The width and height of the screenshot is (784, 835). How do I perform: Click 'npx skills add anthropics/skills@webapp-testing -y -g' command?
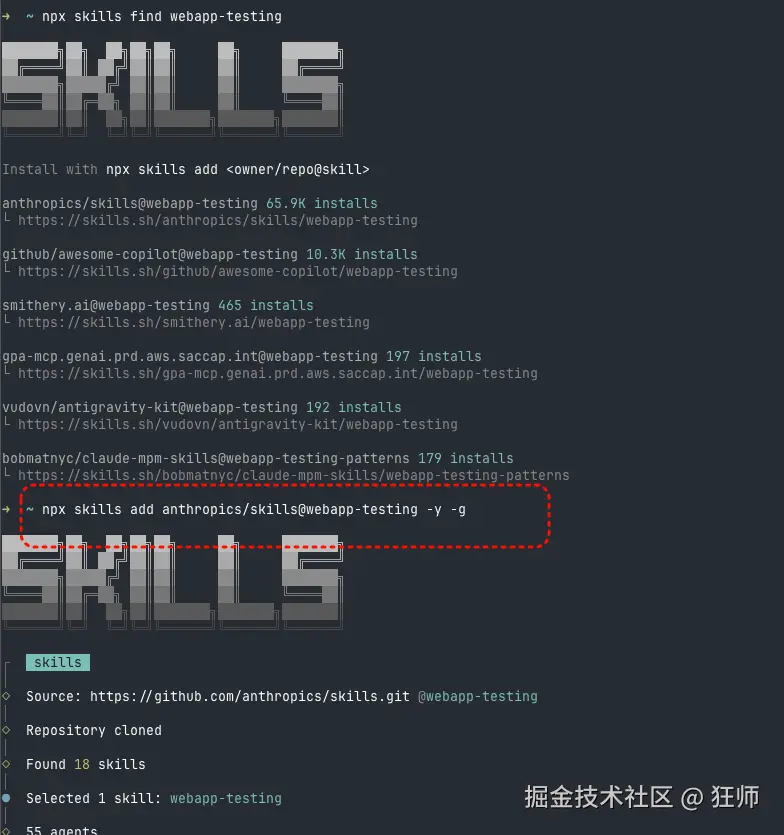click(254, 510)
